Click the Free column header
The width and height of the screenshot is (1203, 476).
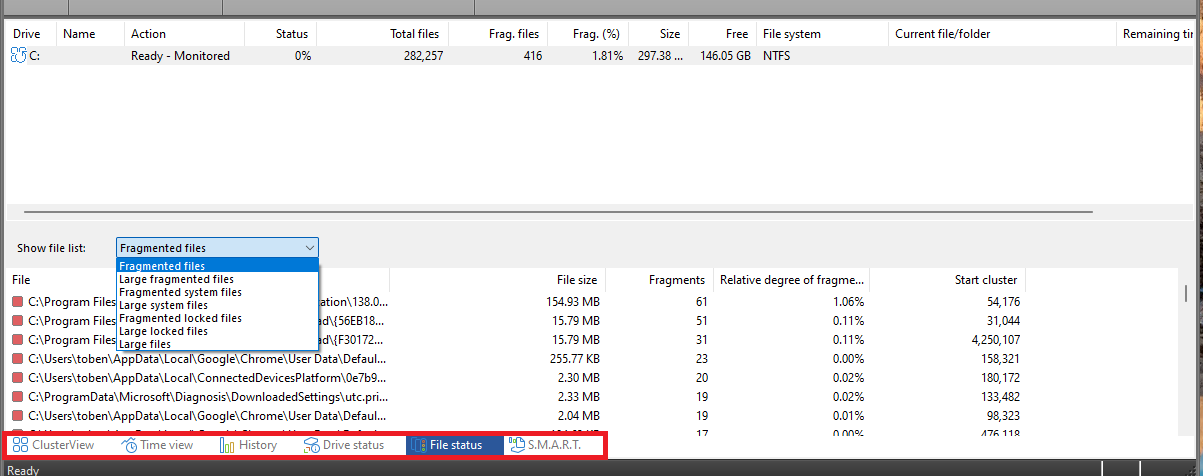pos(723,34)
